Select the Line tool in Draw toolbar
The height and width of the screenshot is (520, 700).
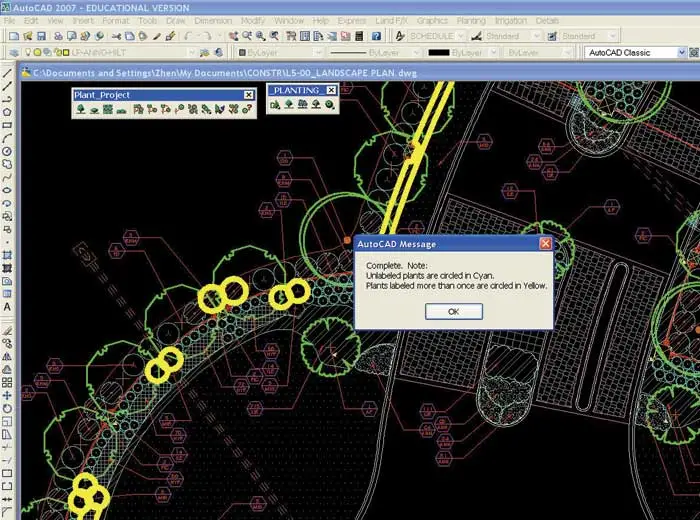tap(8, 73)
